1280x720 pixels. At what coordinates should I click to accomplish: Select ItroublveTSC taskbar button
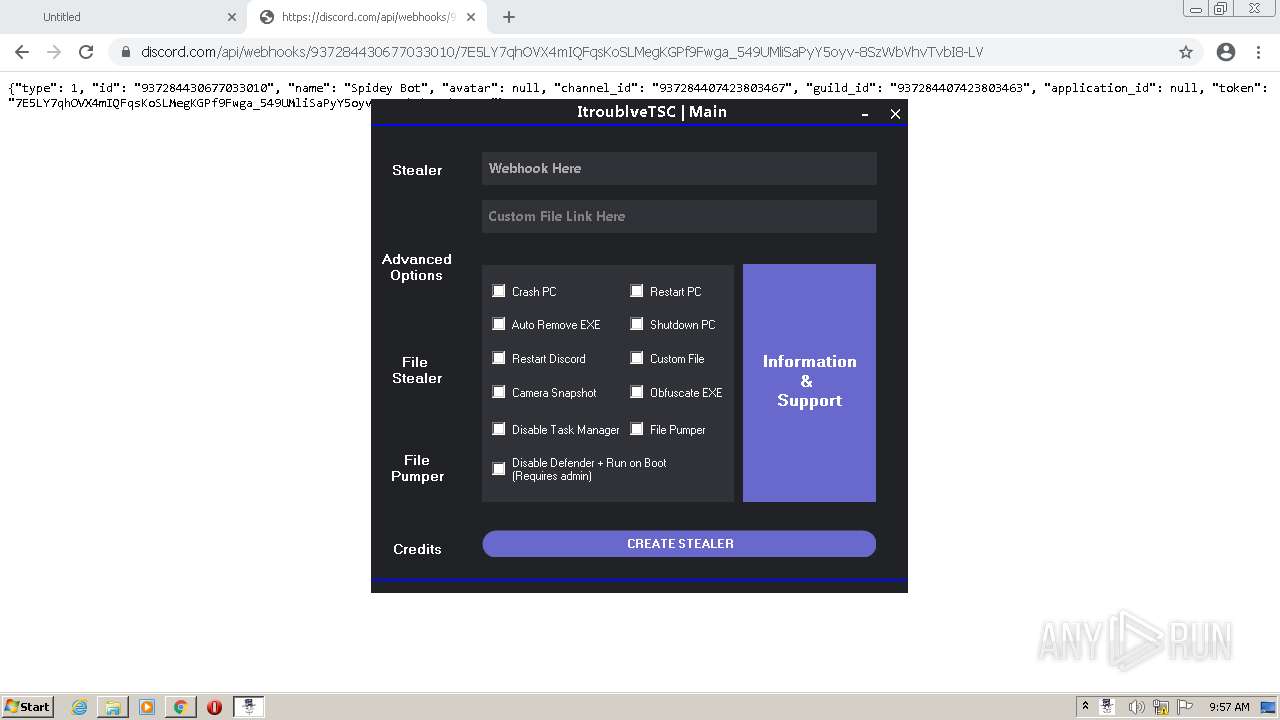(x=248, y=707)
